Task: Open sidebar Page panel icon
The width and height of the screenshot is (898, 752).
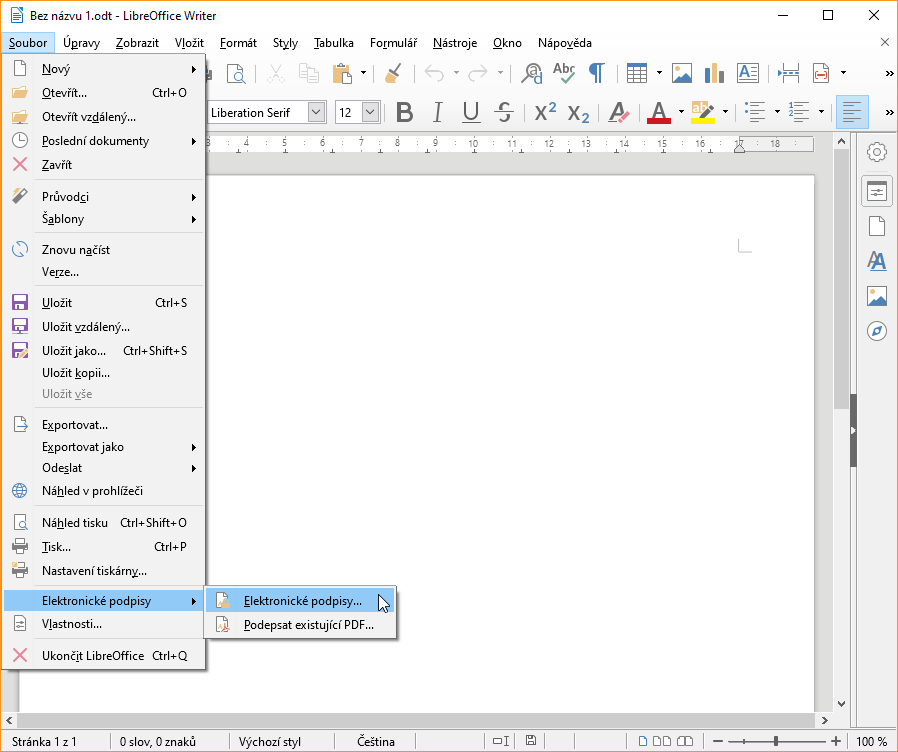Action: click(x=876, y=226)
